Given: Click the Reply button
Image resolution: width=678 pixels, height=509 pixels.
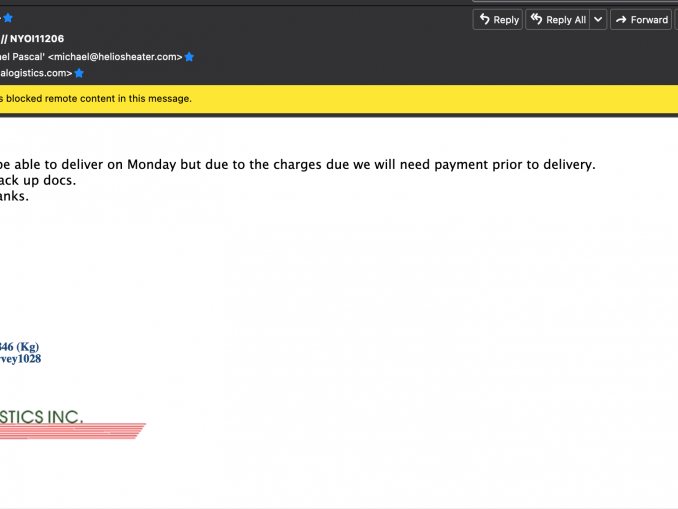Looking at the screenshot, I should tap(497, 19).
